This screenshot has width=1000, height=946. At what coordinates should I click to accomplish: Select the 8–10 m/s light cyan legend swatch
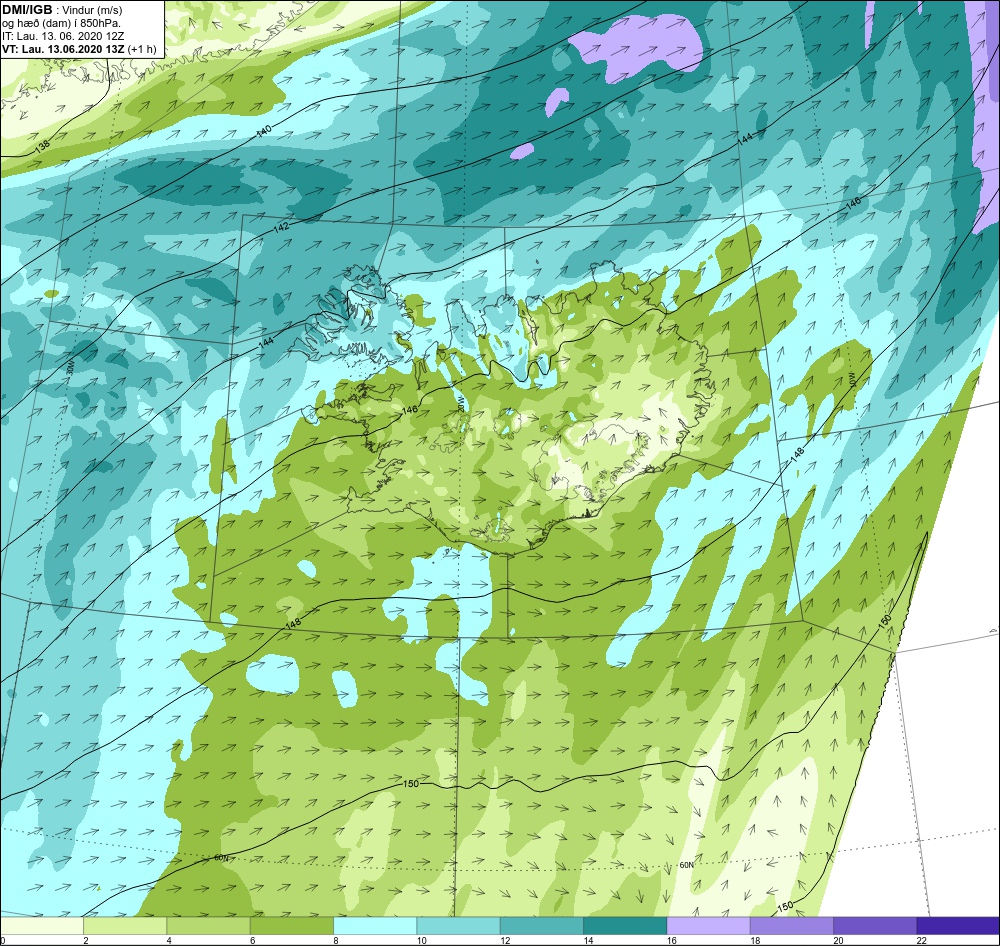375,925
